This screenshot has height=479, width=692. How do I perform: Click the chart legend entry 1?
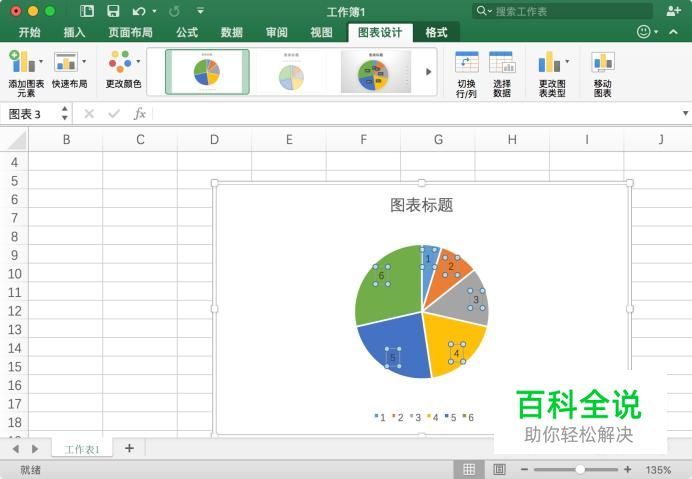click(380, 417)
